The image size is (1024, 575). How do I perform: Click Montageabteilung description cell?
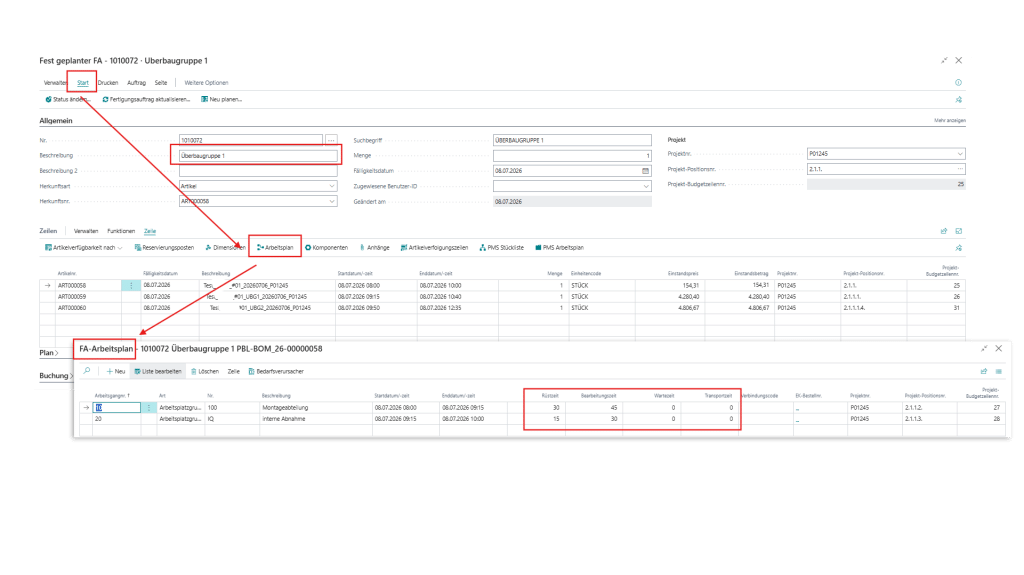coord(316,408)
